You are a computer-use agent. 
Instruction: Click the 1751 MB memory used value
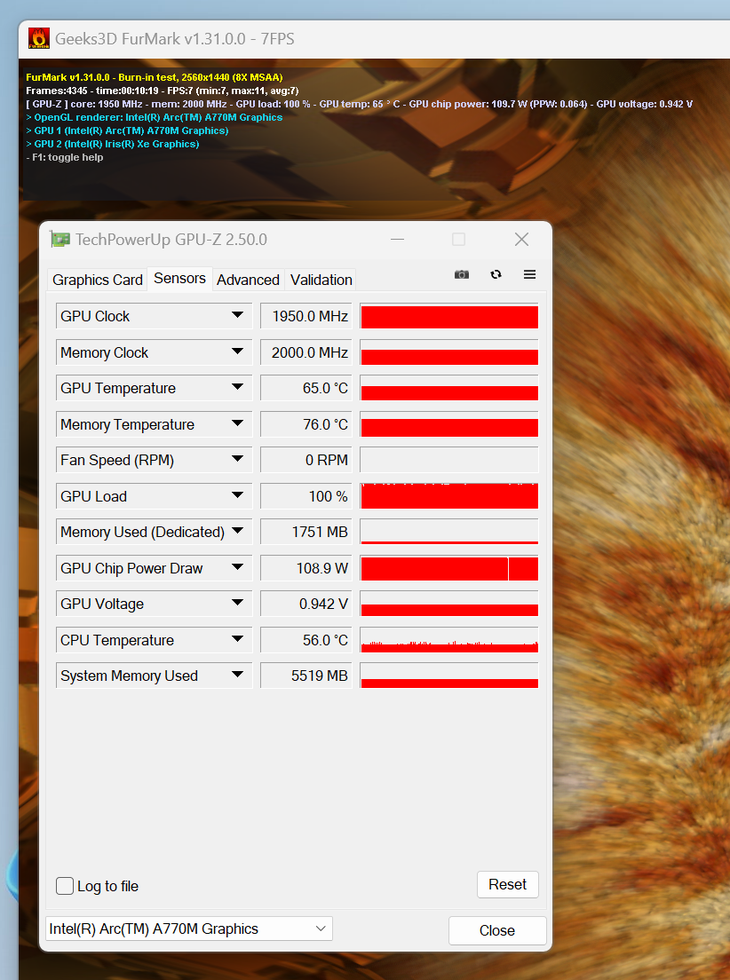306,532
